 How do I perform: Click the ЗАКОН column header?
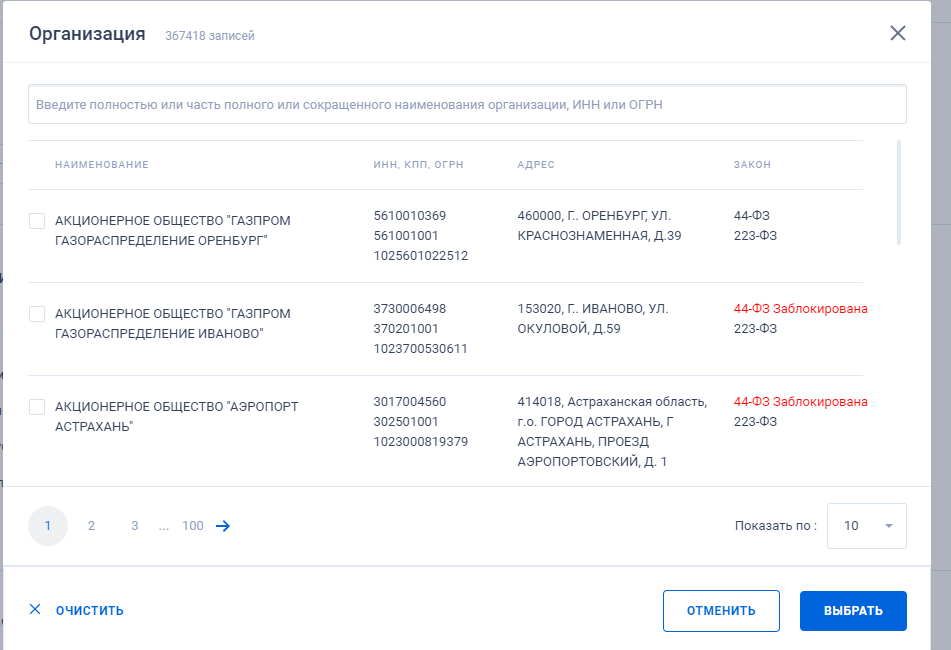click(x=752, y=165)
